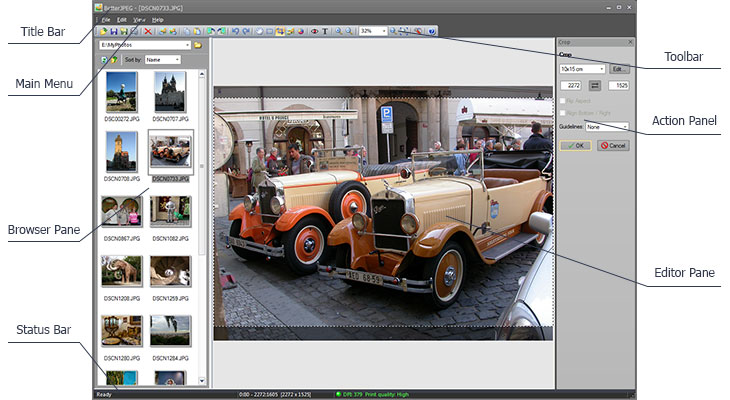
Task: Click the browser pane scroll-down arrow
Action: (202, 380)
